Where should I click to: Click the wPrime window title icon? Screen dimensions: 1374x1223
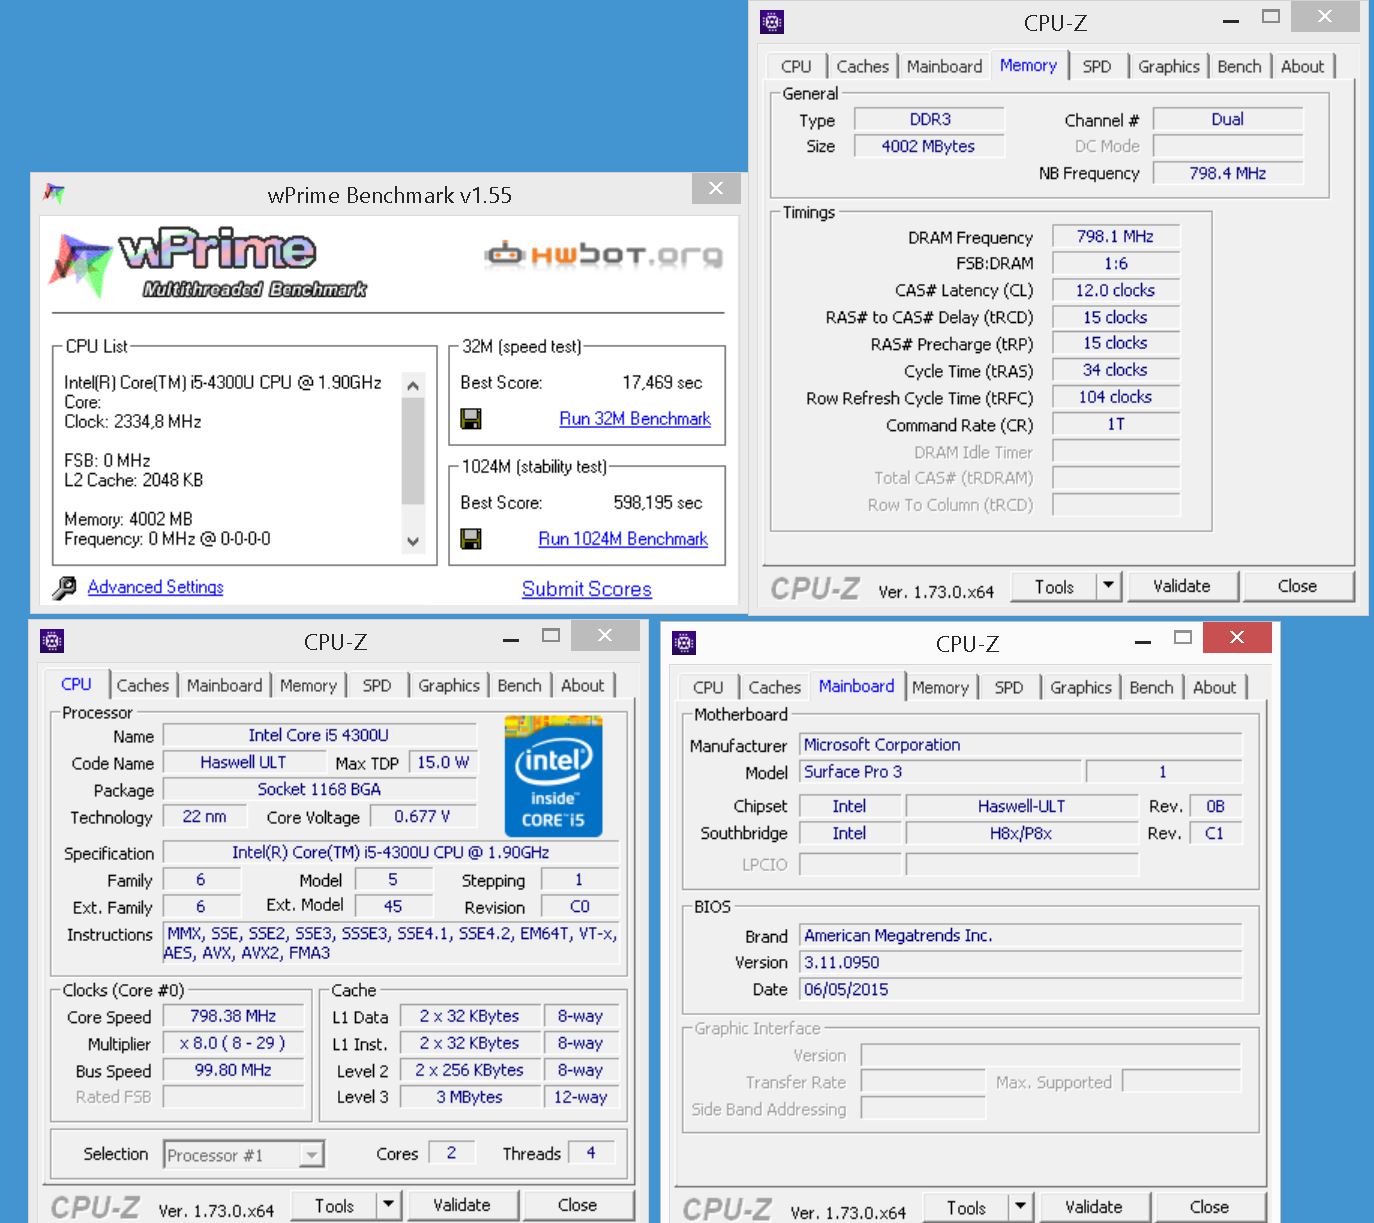(x=54, y=194)
